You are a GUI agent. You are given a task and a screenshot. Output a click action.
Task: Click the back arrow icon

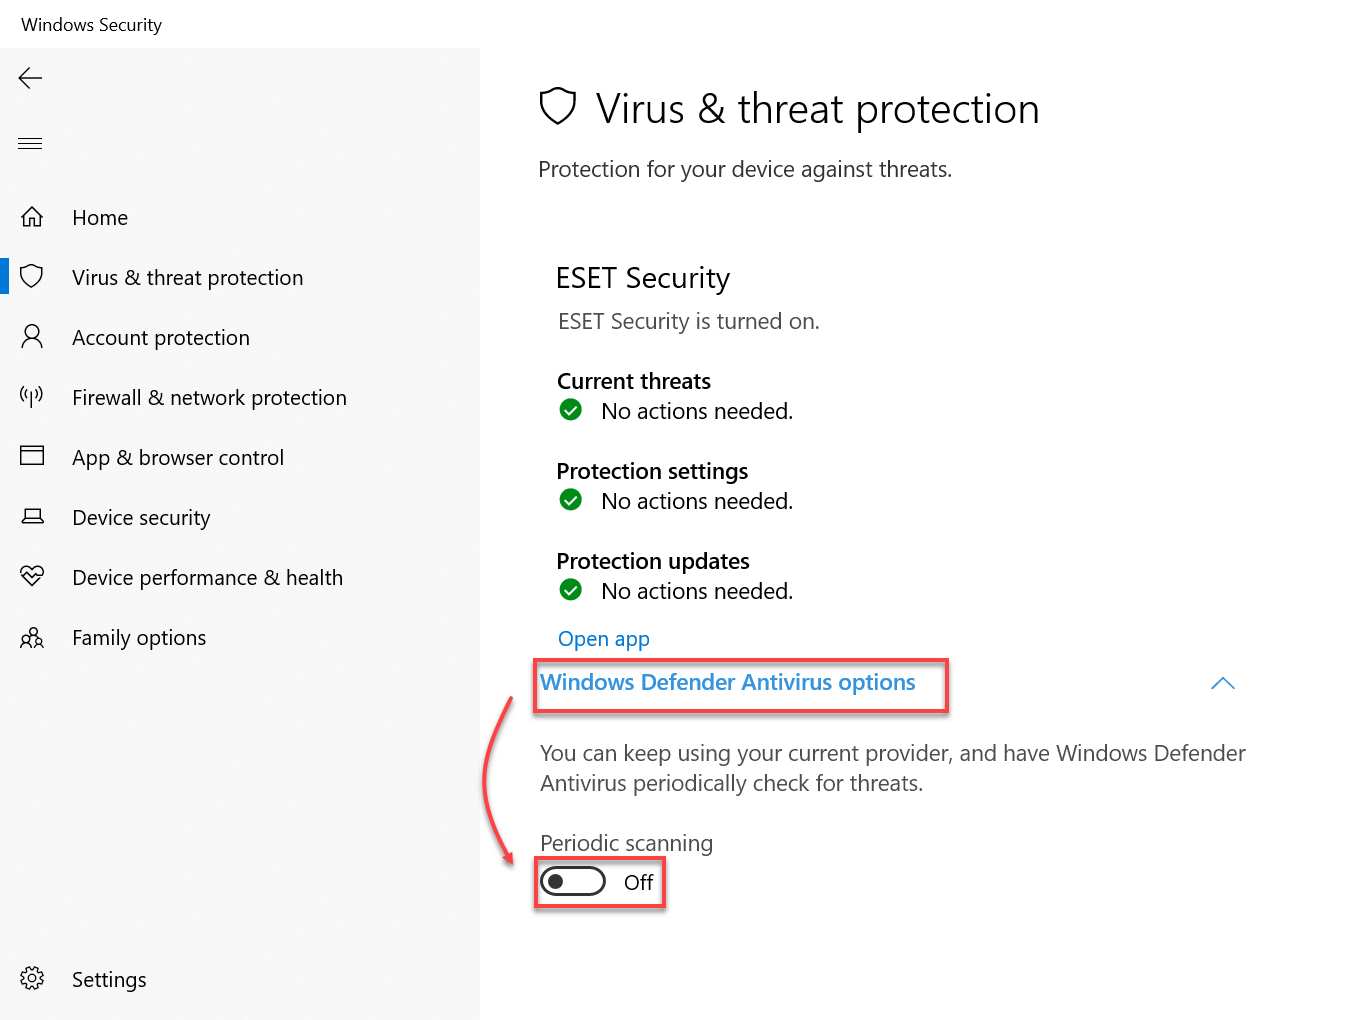point(31,78)
